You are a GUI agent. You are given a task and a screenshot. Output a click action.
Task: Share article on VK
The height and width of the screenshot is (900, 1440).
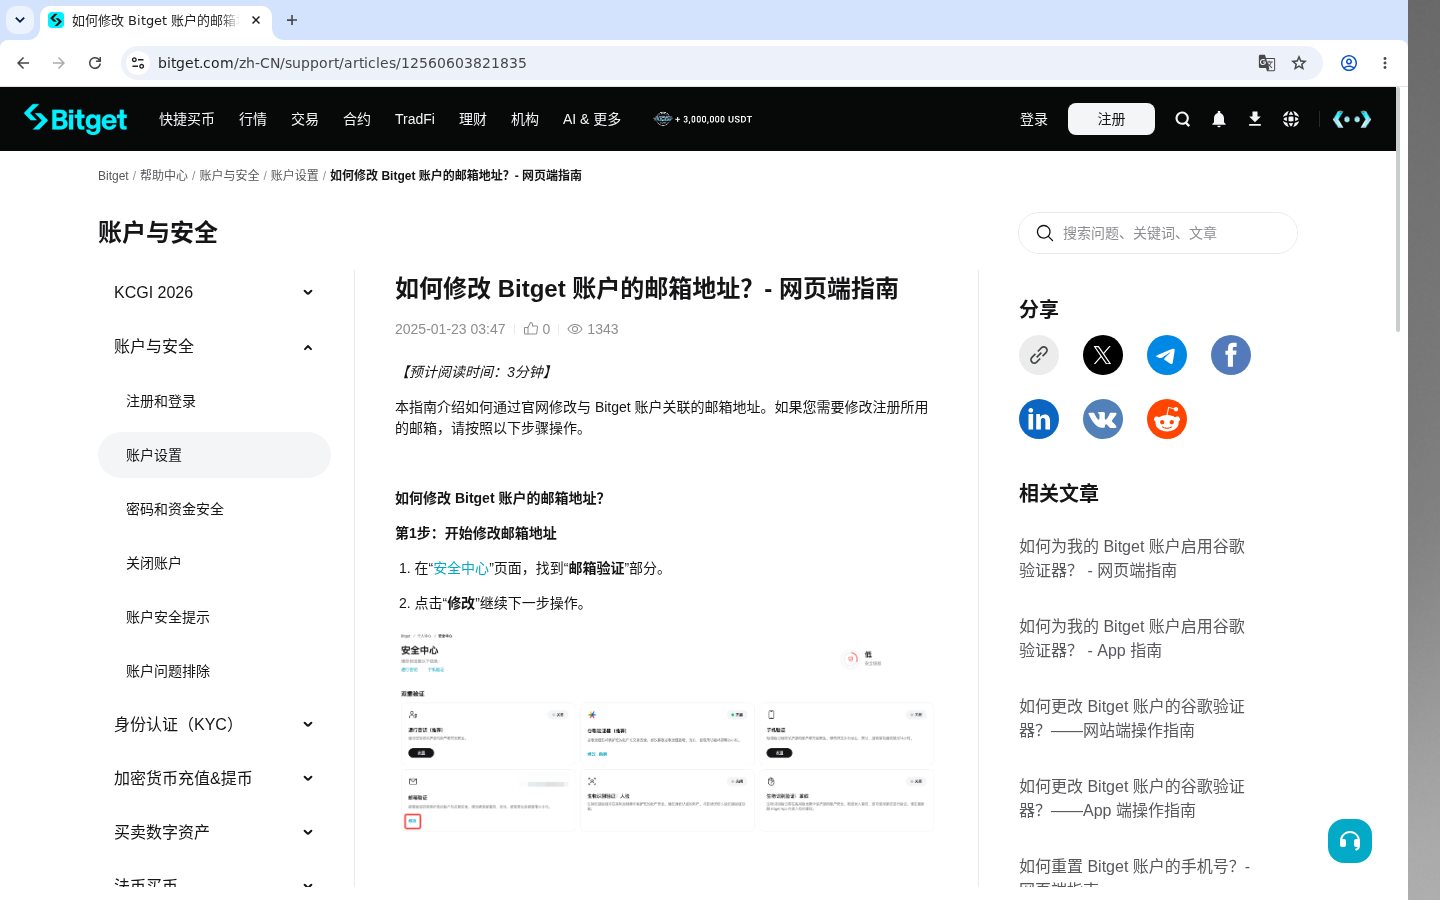tap(1103, 419)
